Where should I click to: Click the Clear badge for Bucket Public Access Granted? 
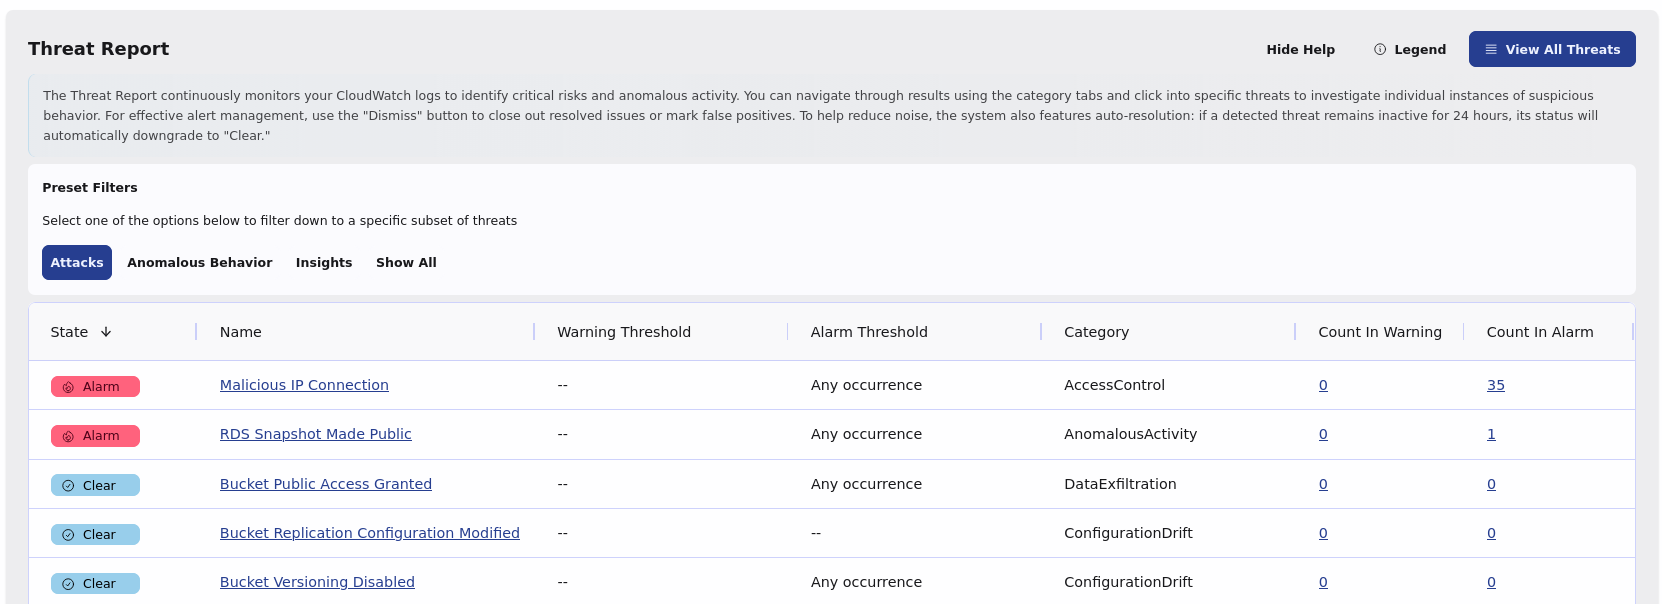(95, 485)
